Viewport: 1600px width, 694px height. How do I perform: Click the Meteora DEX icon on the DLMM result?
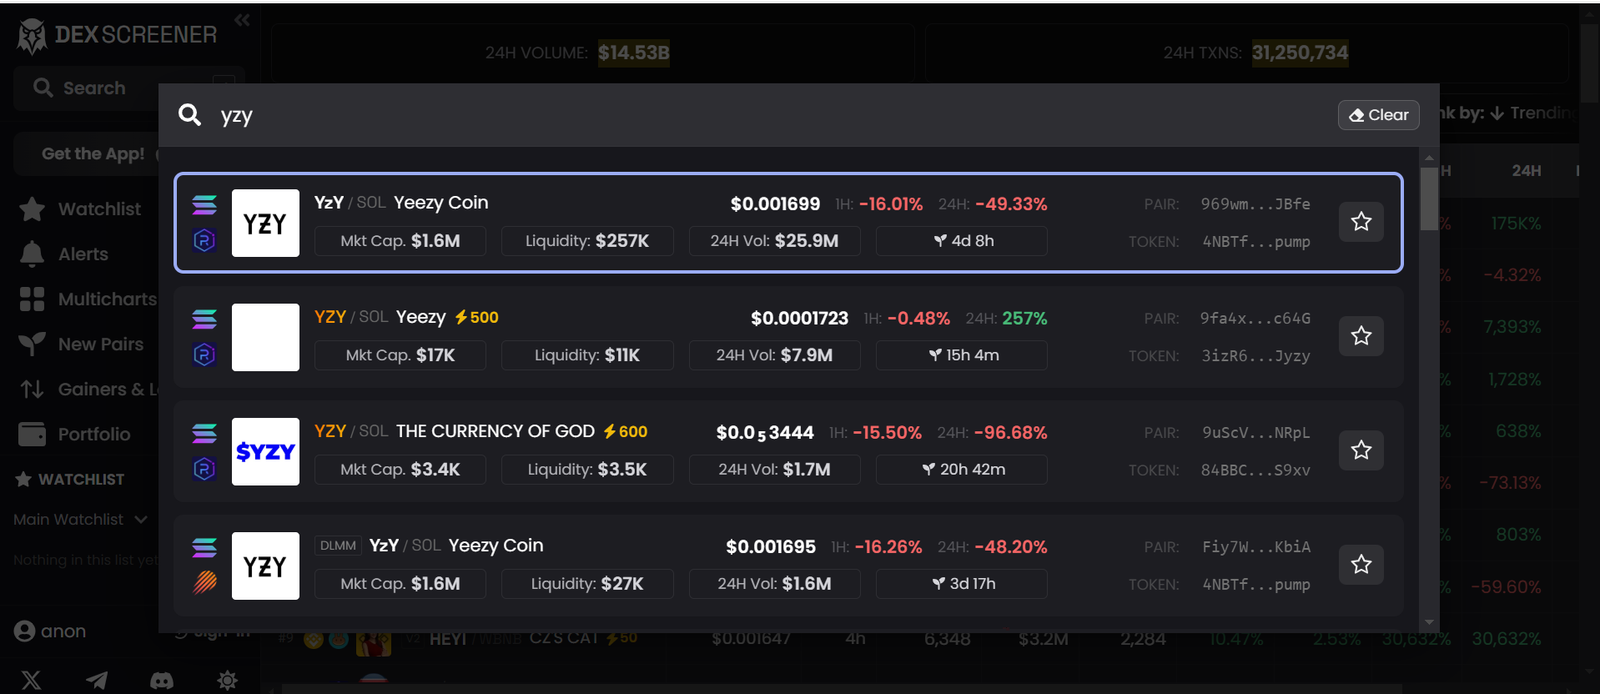click(204, 582)
